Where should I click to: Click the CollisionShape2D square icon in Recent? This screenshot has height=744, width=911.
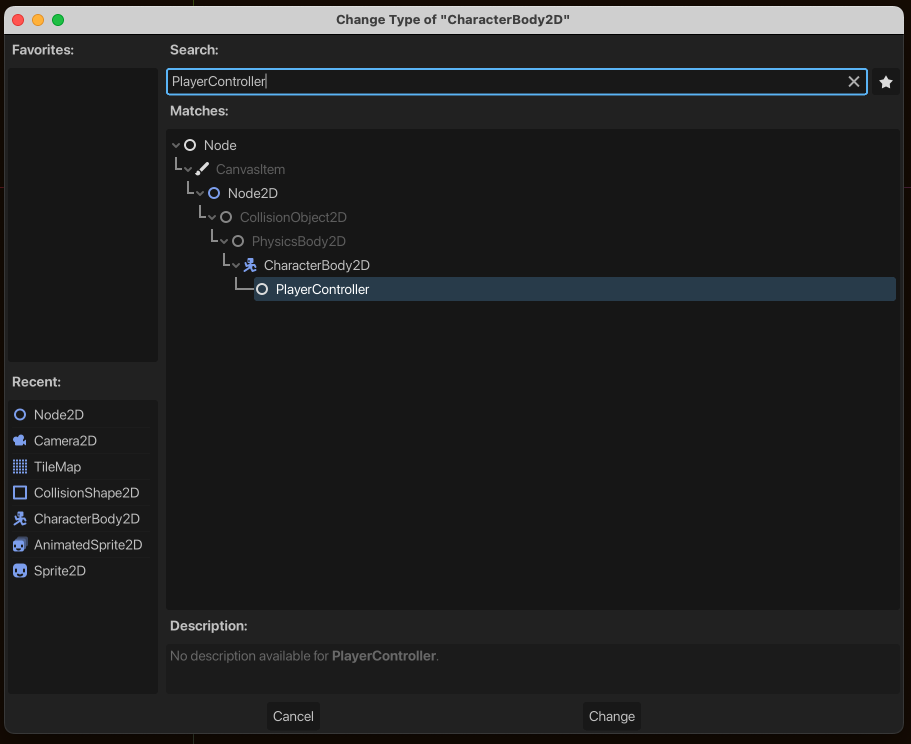pos(20,493)
